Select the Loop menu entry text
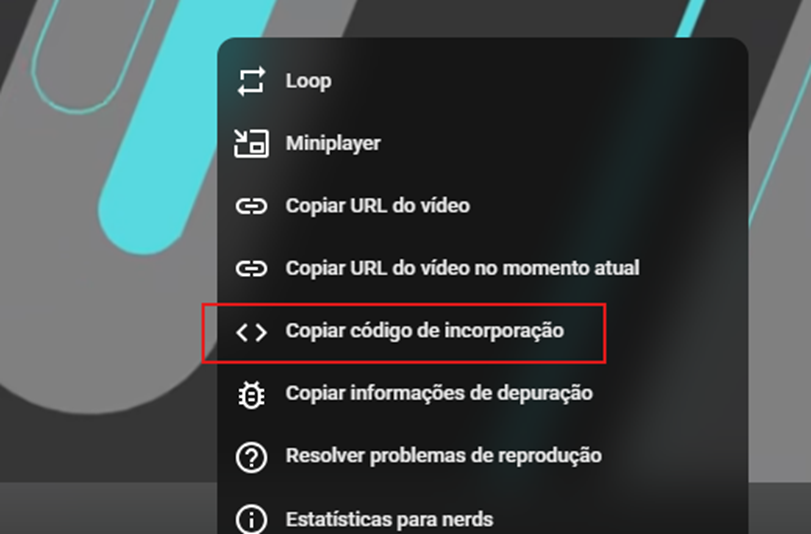 pyautogui.click(x=308, y=81)
